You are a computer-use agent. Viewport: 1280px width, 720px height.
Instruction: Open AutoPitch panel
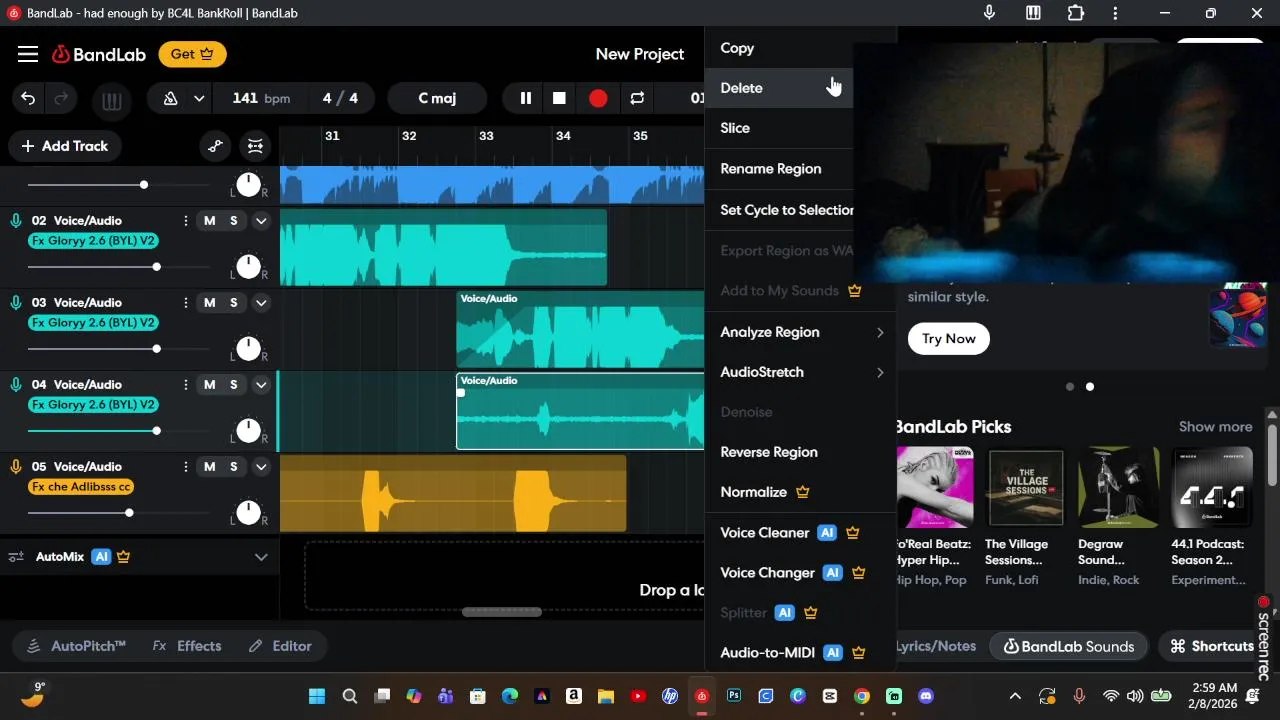click(76, 646)
